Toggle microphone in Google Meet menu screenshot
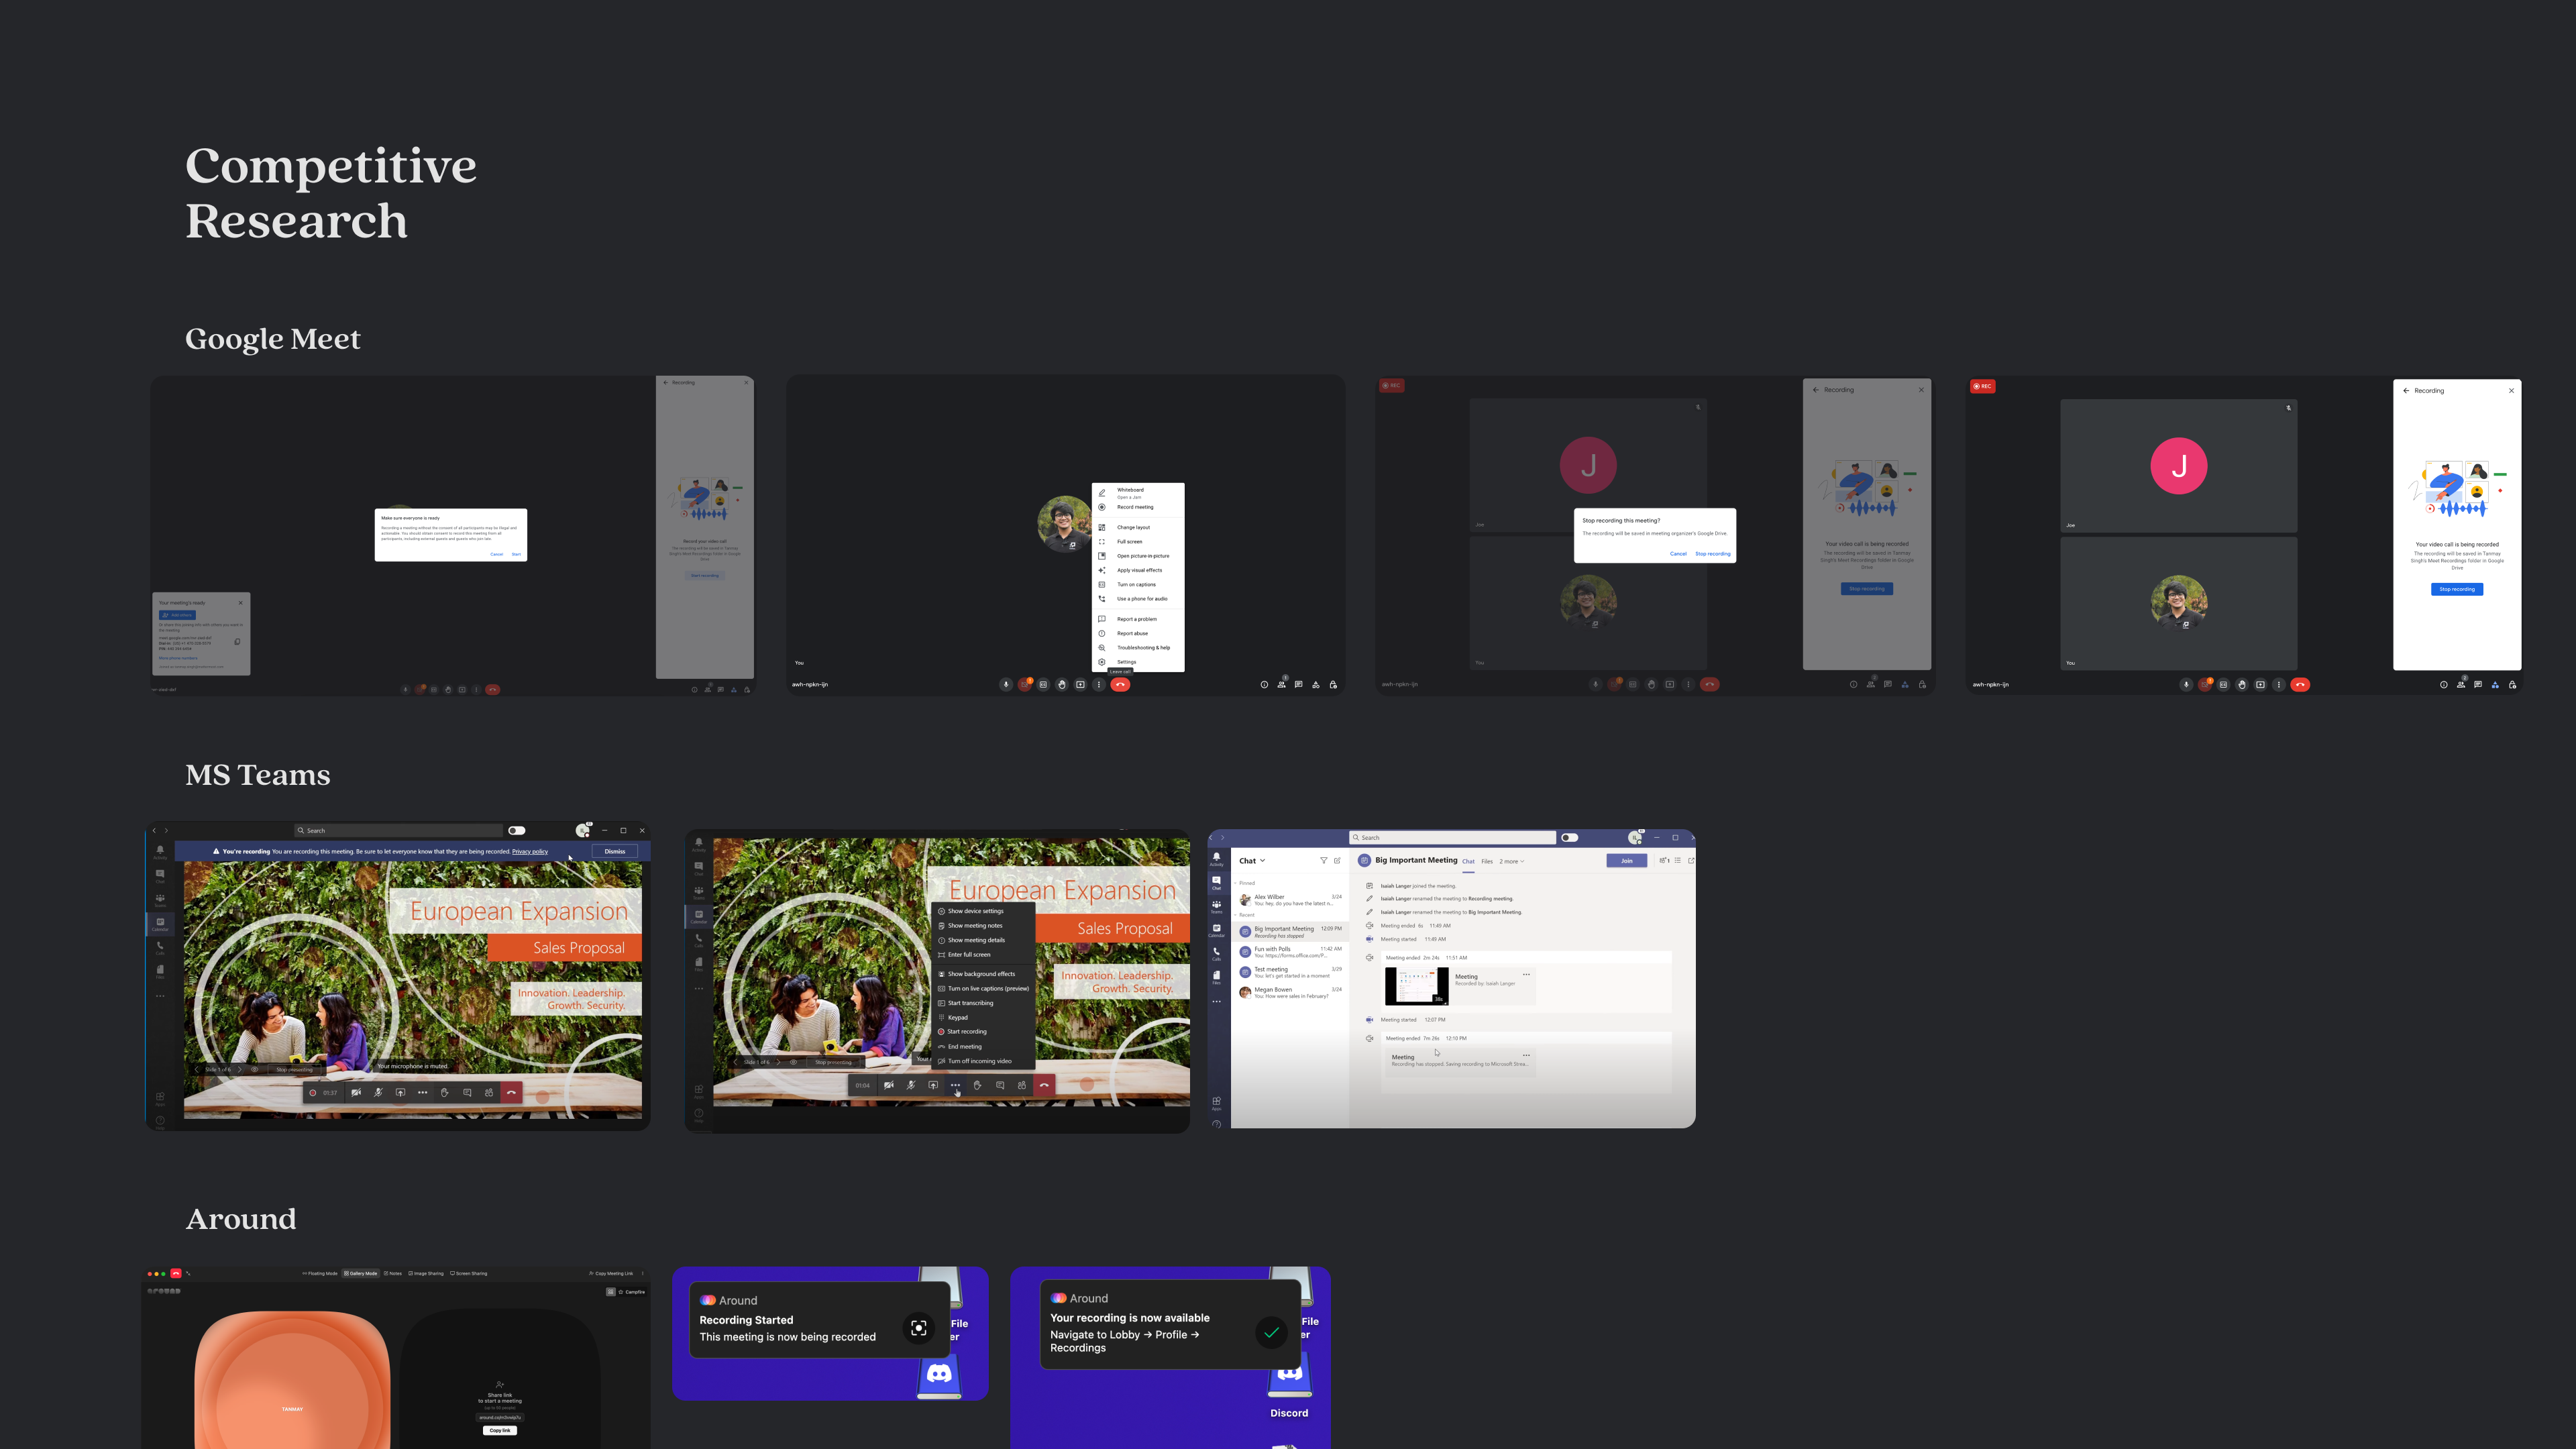Screen dimensions: 2576x1449 (x=1006, y=685)
